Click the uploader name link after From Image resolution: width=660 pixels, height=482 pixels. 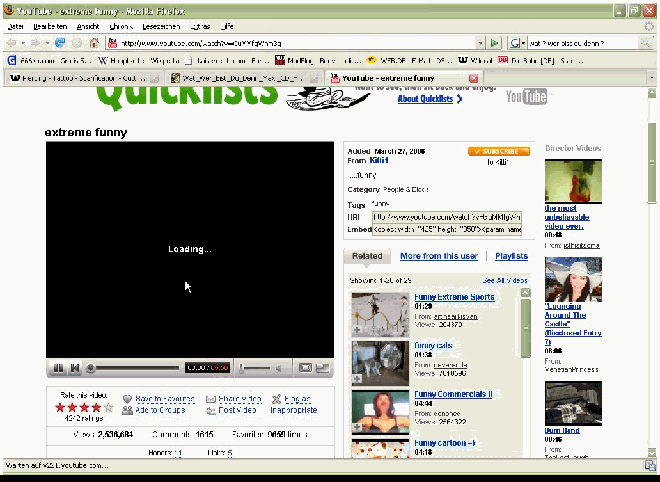click(x=378, y=160)
